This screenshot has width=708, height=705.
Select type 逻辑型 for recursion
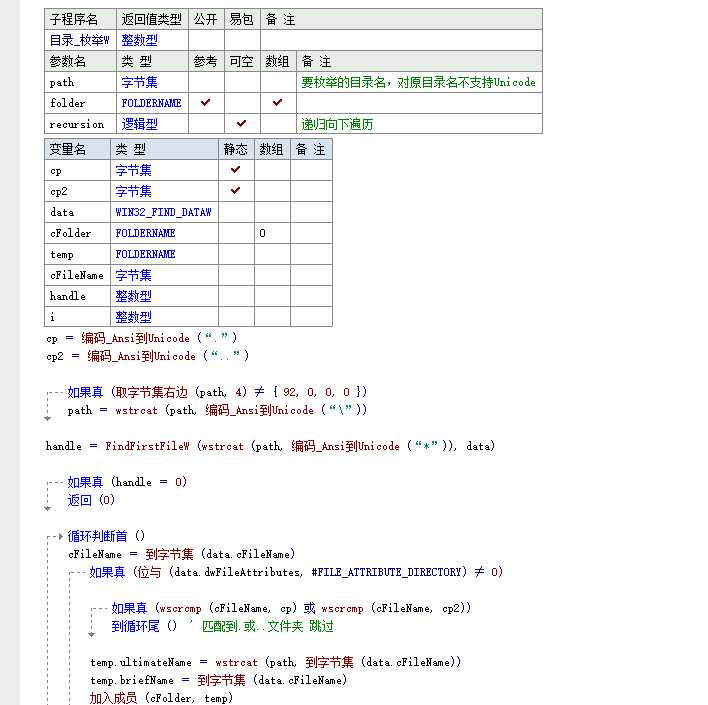coord(140,124)
